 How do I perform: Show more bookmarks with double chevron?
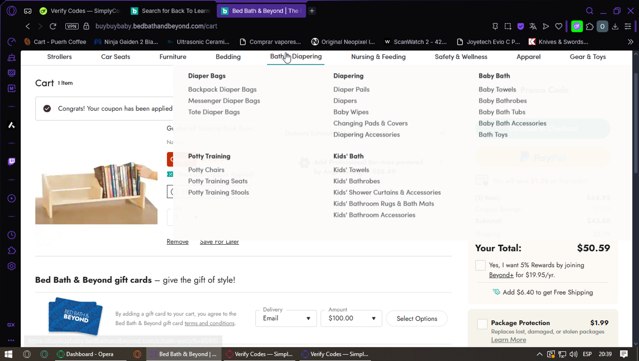click(x=630, y=42)
